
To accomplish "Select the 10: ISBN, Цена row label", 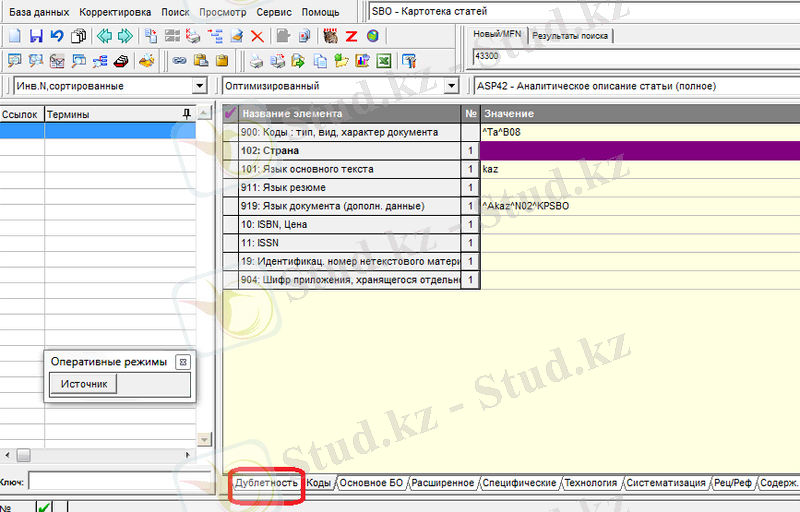I will [349, 224].
